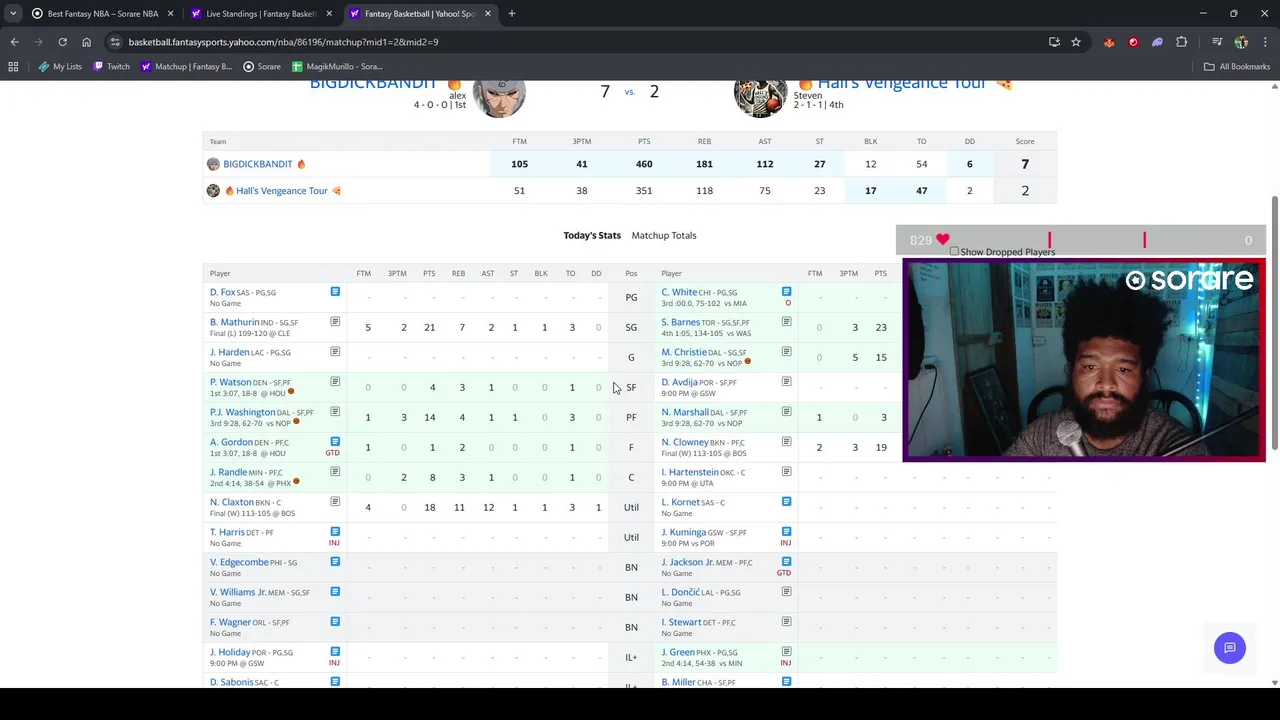The height and width of the screenshot is (720, 1280).
Task: Switch to Live Standings browser tab
Action: click(260, 13)
